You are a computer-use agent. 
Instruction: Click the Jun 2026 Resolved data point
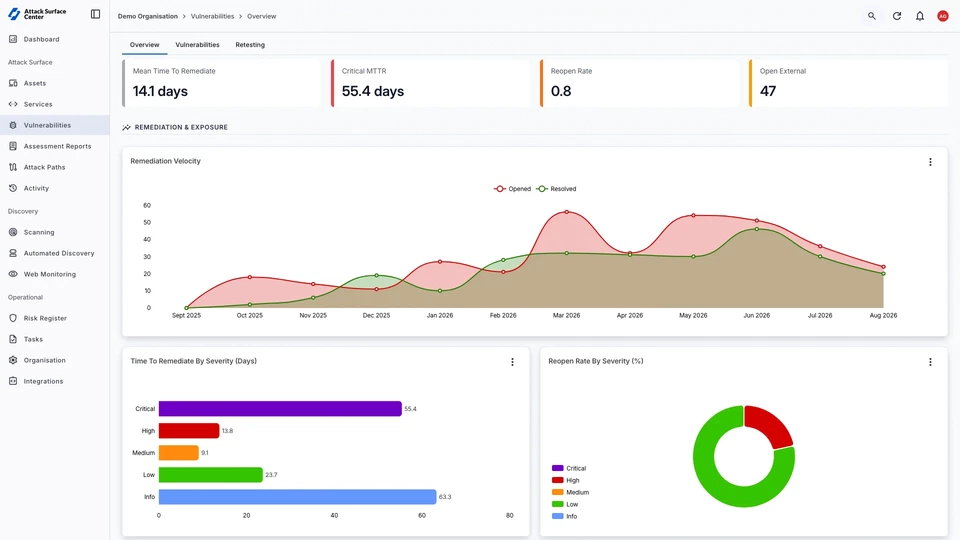(757, 229)
